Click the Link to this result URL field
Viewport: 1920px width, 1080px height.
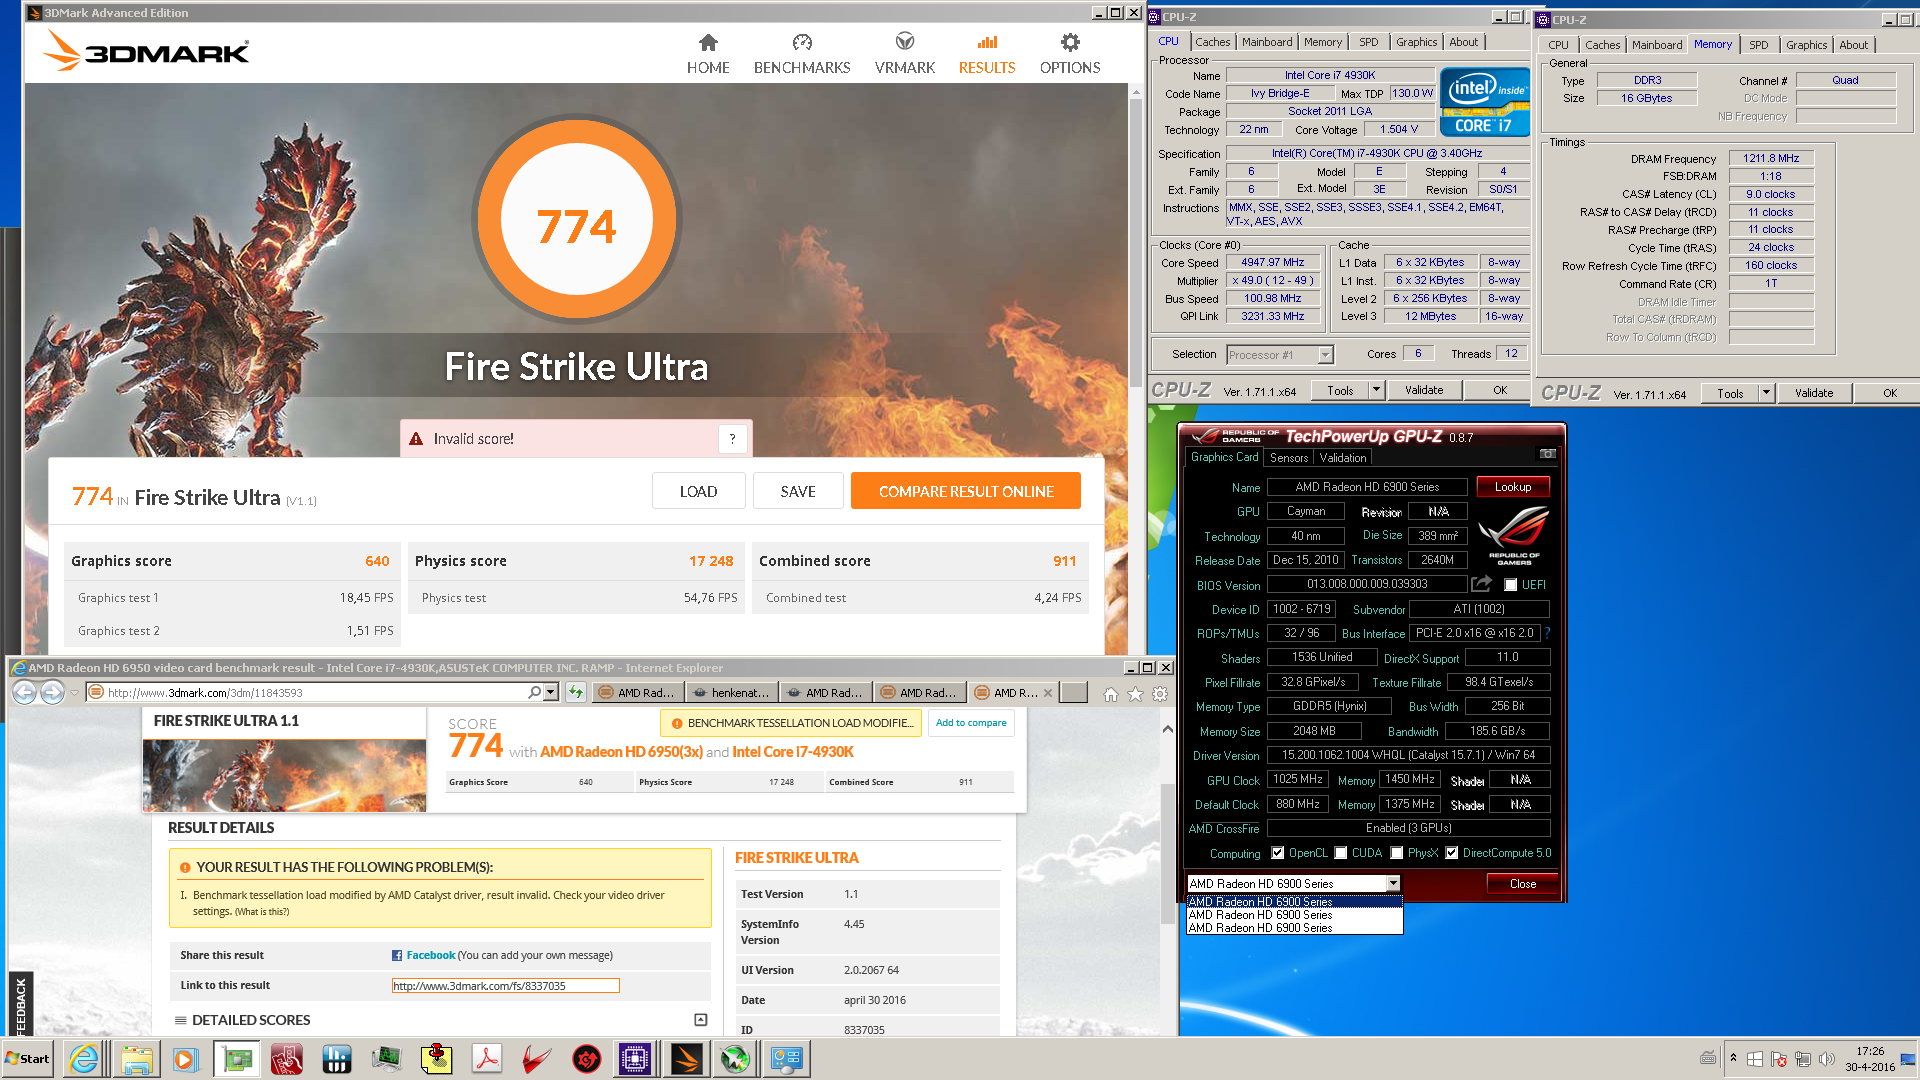pyautogui.click(x=505, y=986)
